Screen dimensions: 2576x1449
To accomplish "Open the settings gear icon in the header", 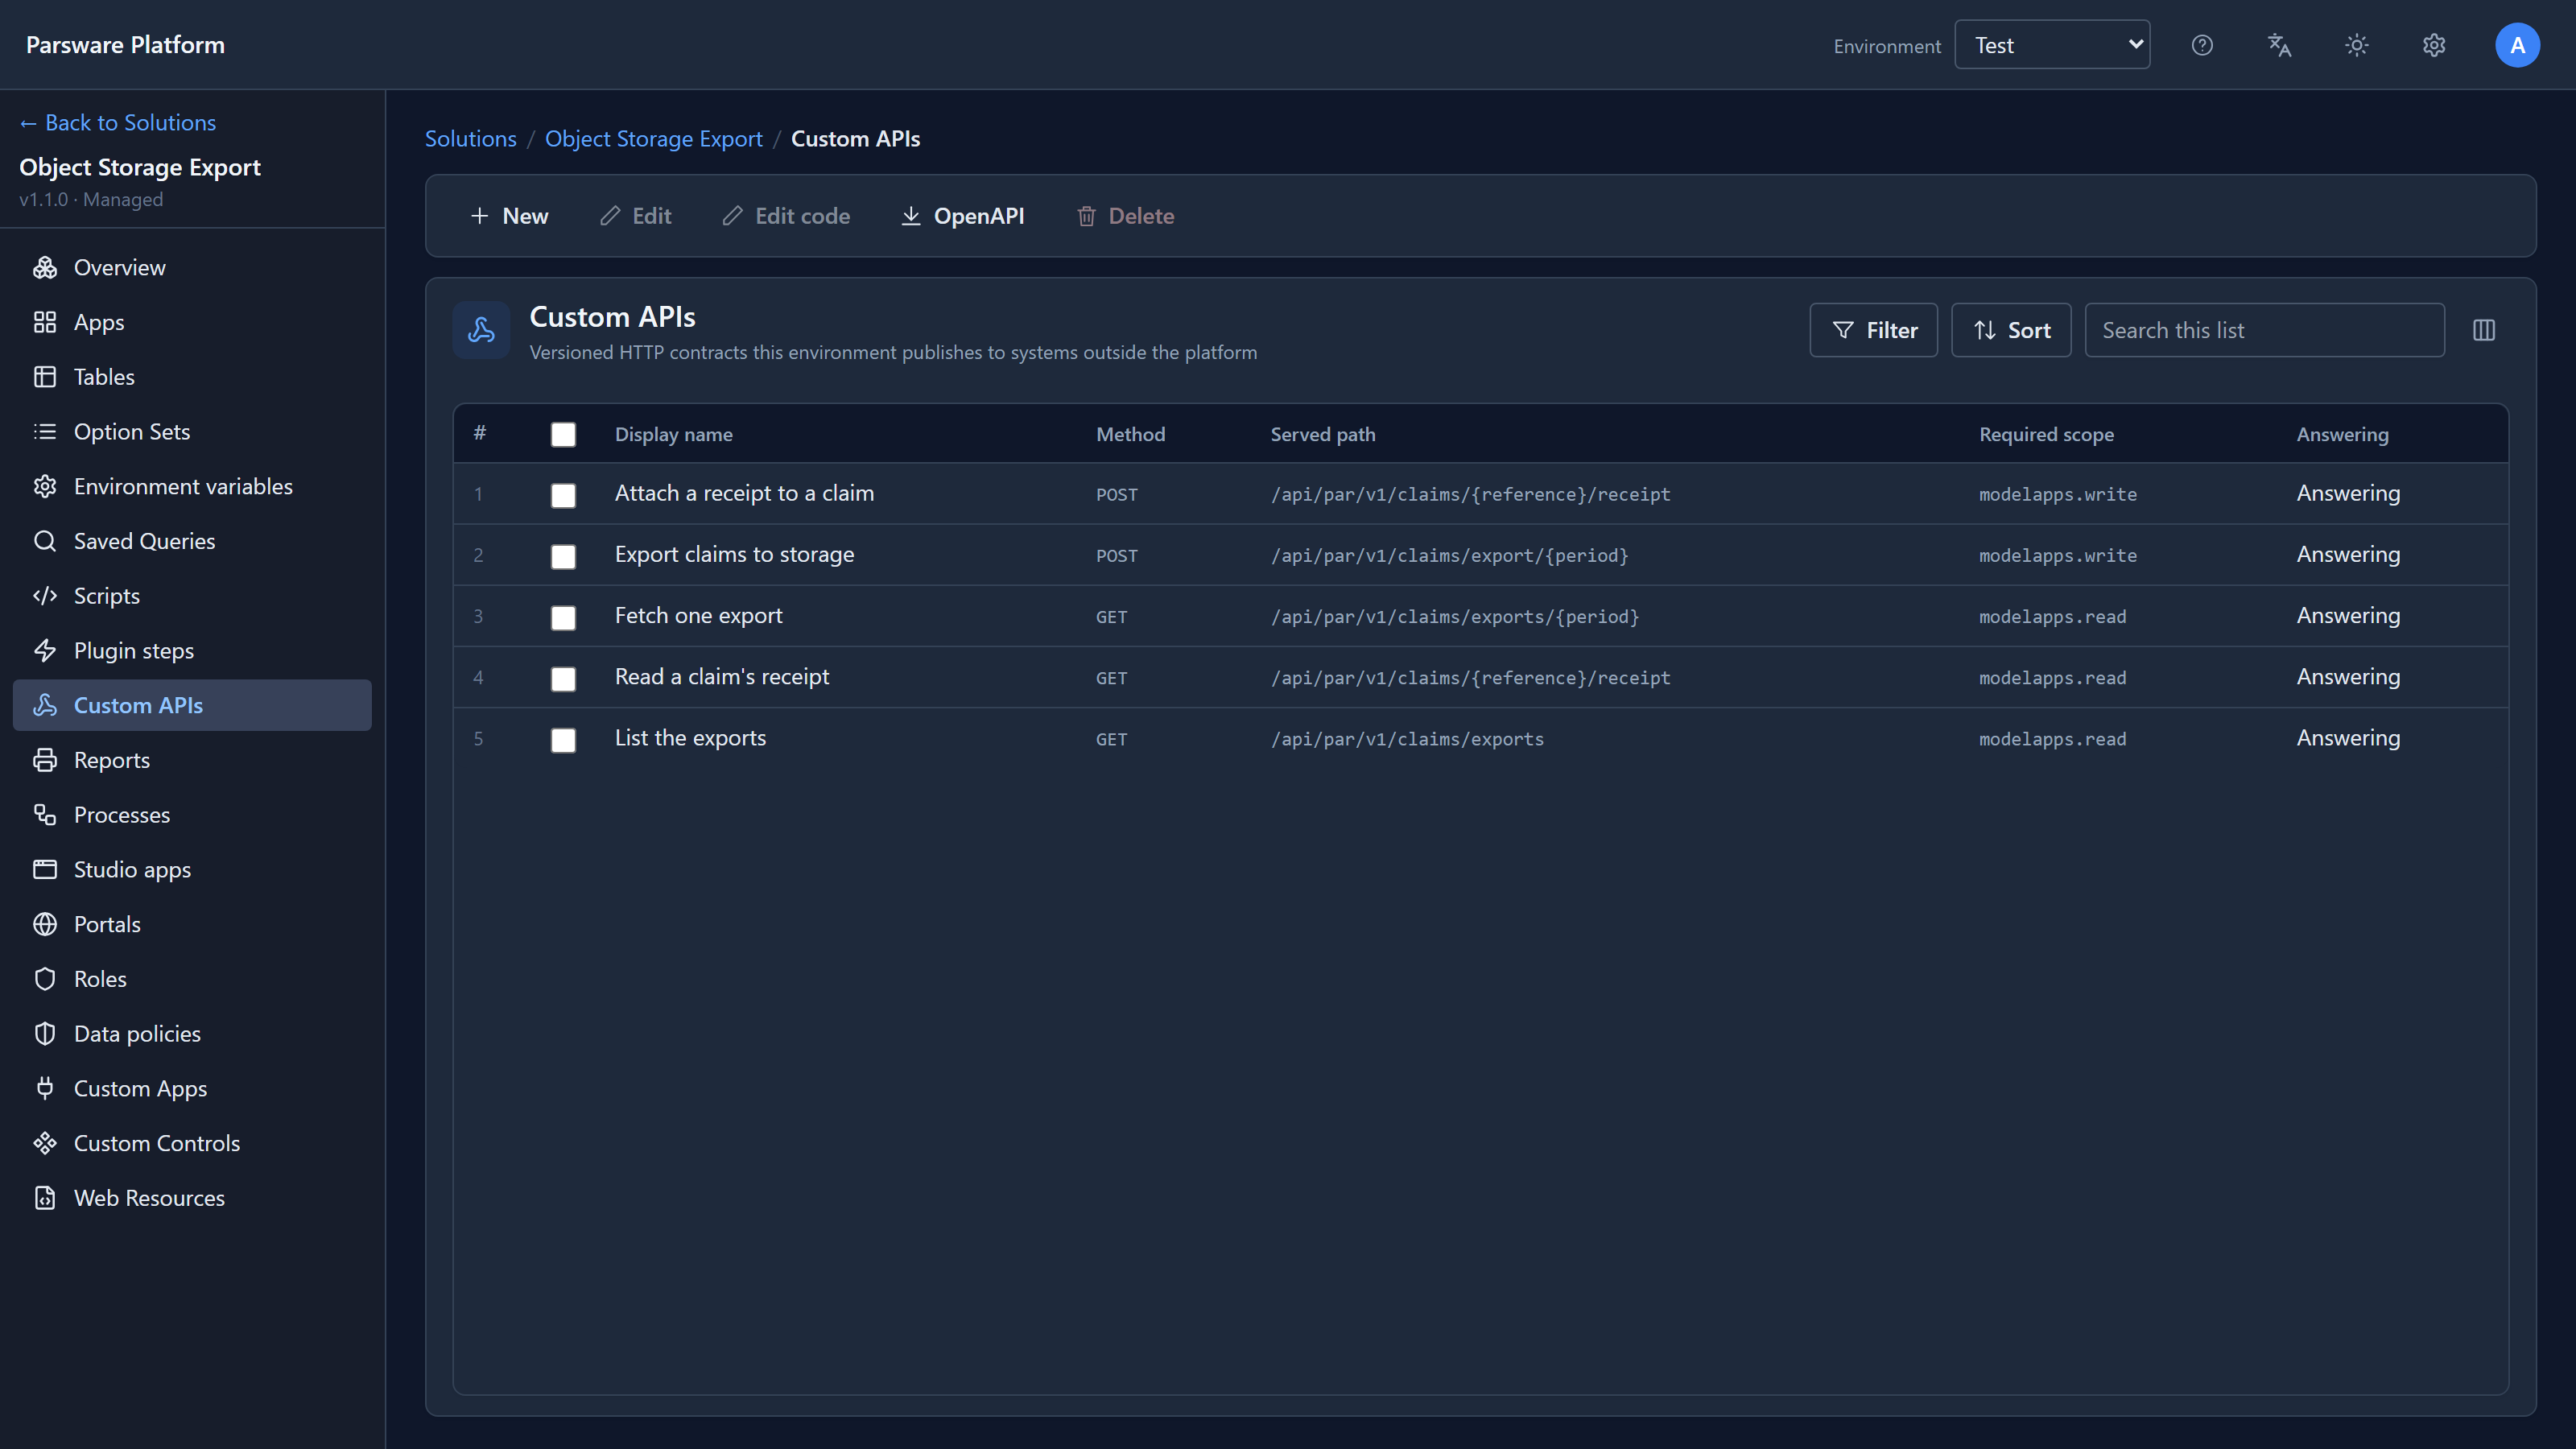I will (x=2434, y=45).
